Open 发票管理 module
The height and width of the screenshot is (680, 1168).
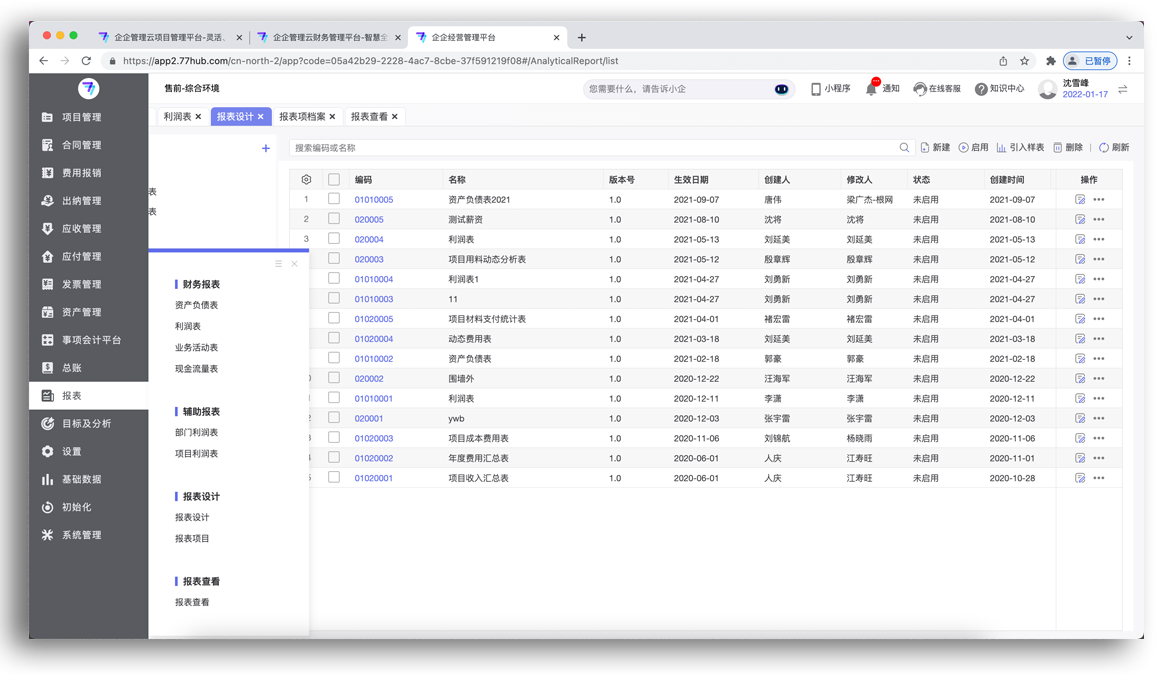tap(82, 285)
